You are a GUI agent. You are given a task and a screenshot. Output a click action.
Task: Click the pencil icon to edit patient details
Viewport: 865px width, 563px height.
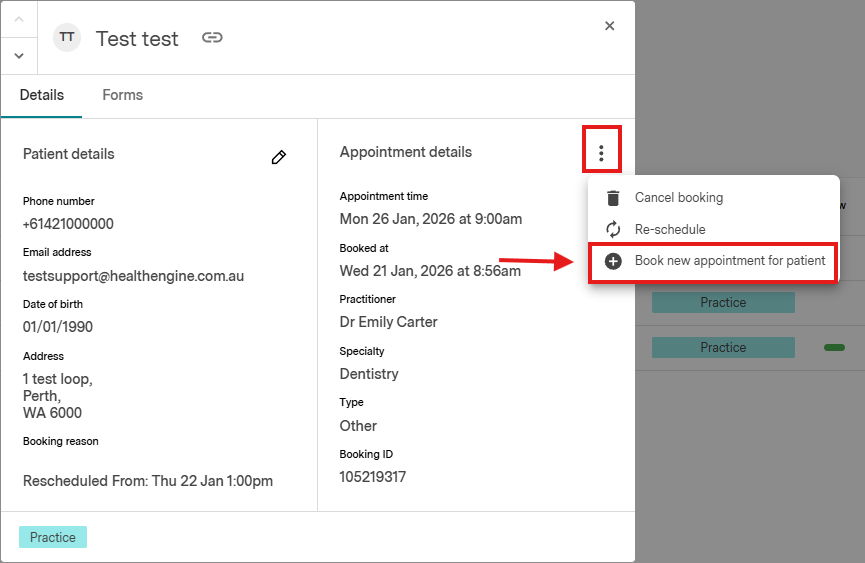[279, 157]
